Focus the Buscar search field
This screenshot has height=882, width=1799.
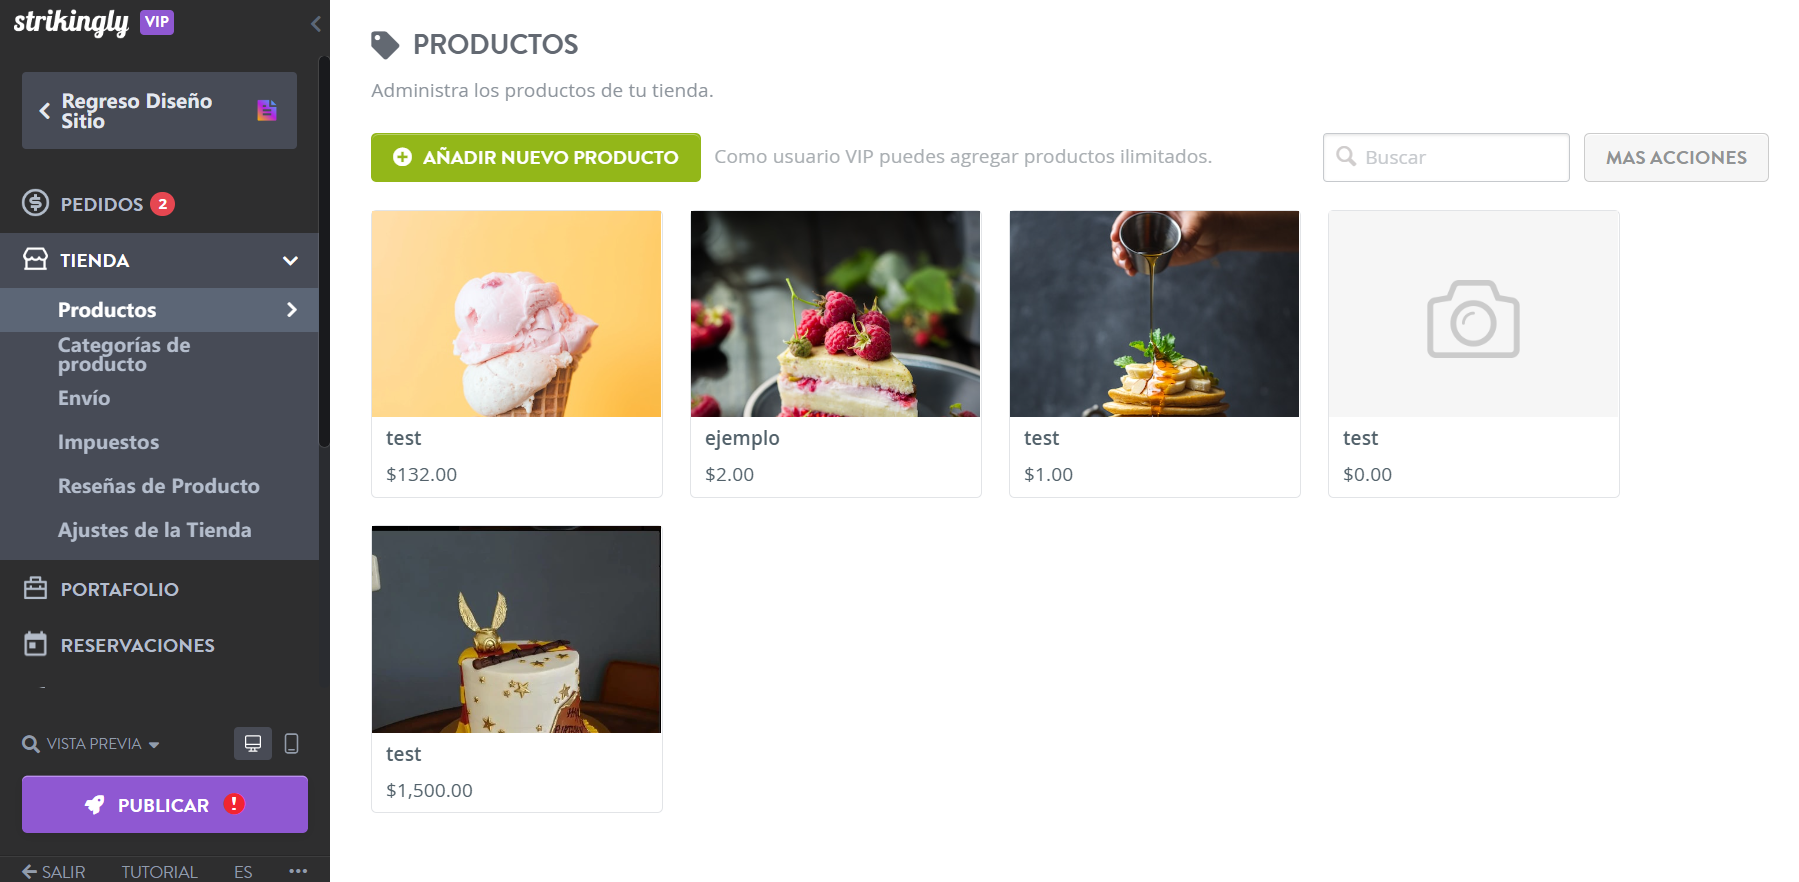(x=1446, y=157)
